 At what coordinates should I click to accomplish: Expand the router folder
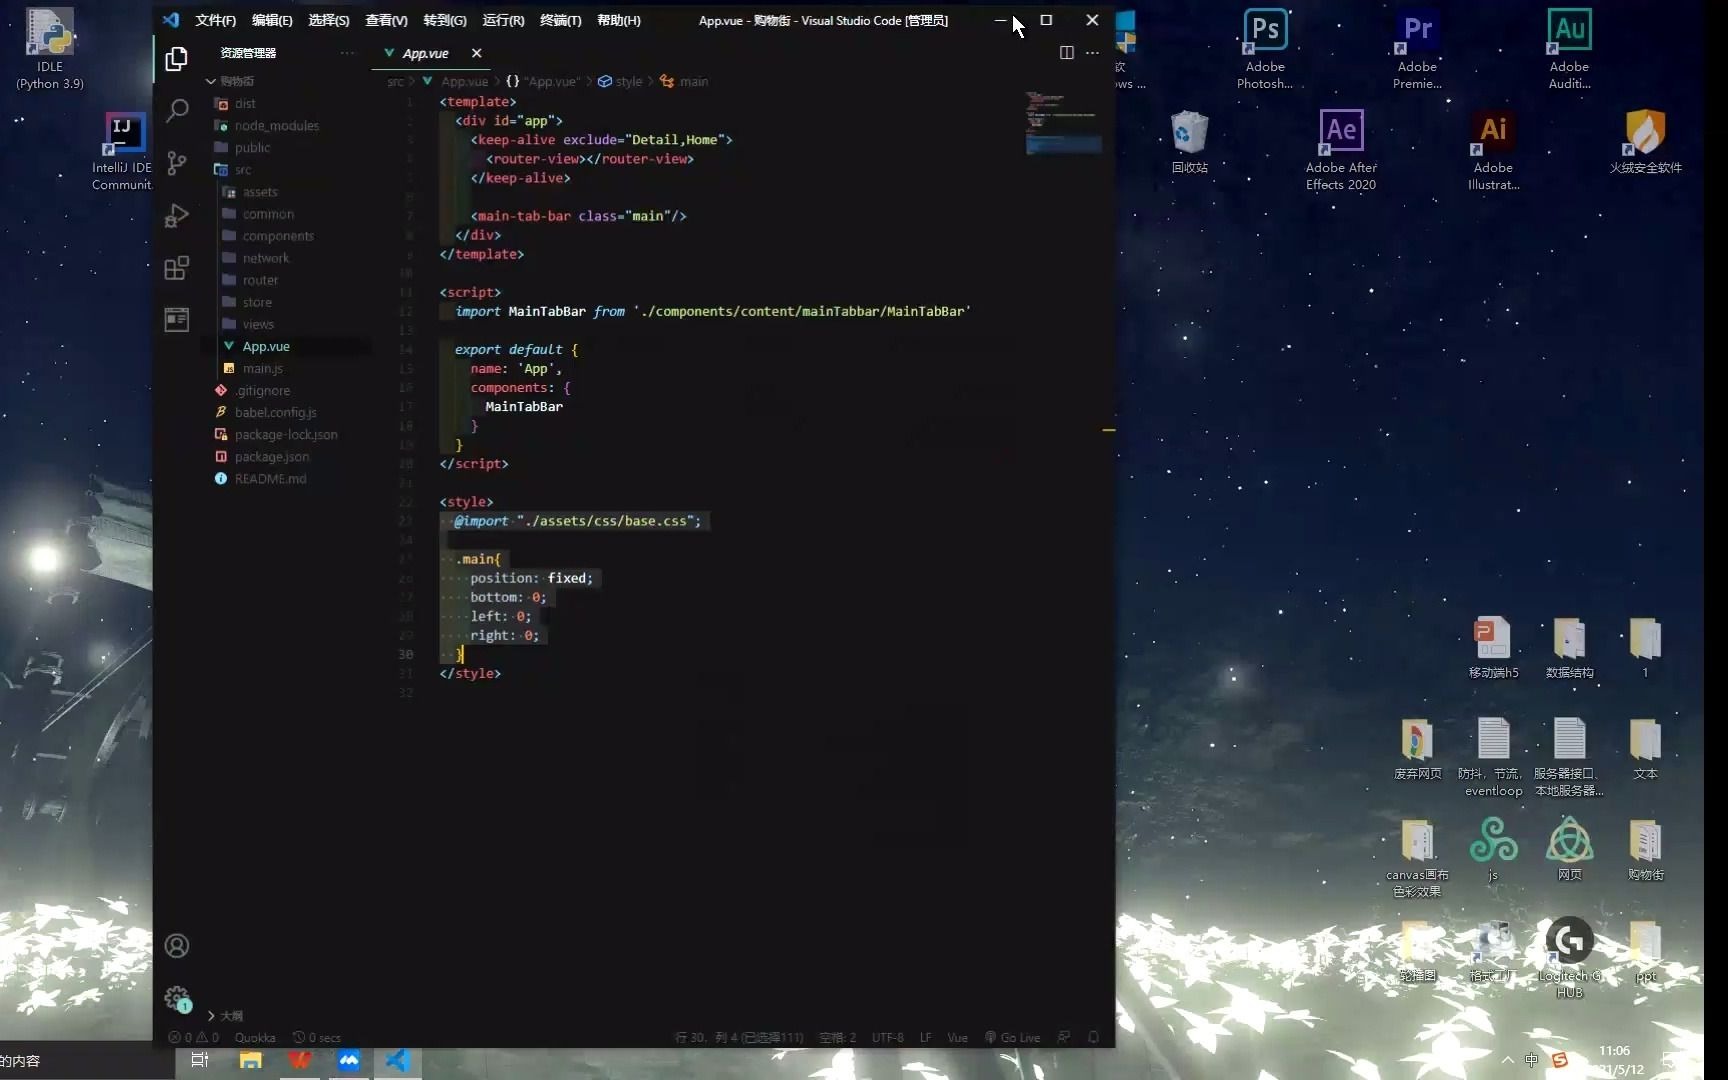[x=260, y=279]
